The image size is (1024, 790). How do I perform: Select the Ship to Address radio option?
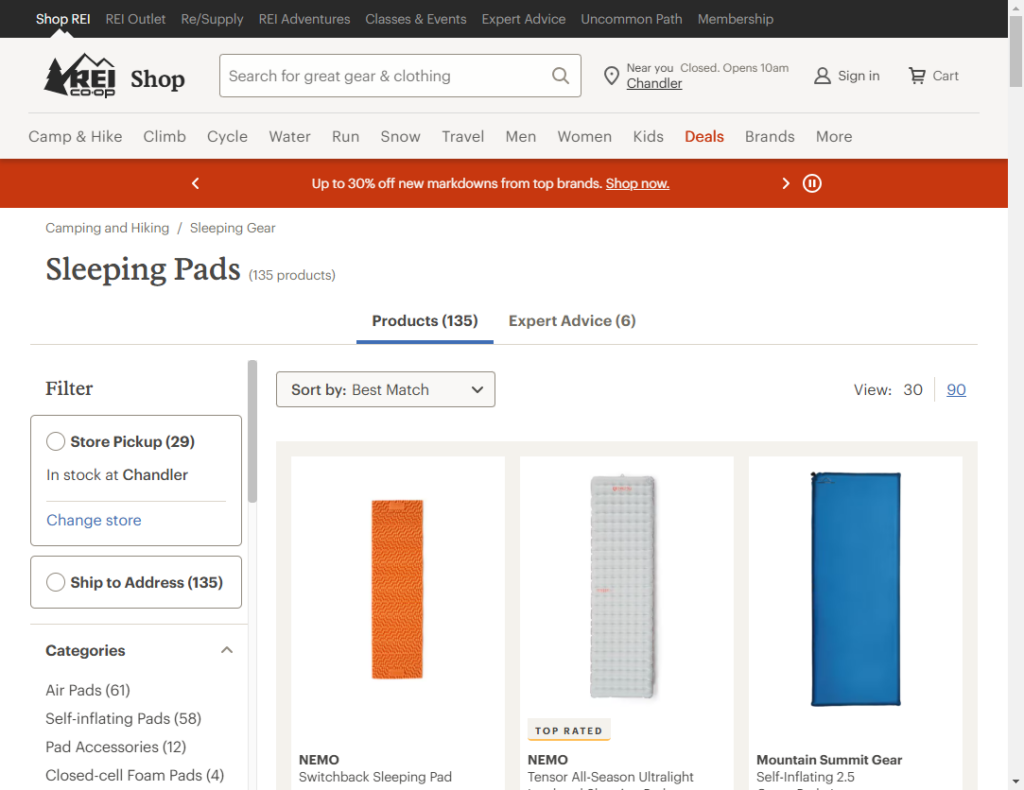tap(56, 582)
